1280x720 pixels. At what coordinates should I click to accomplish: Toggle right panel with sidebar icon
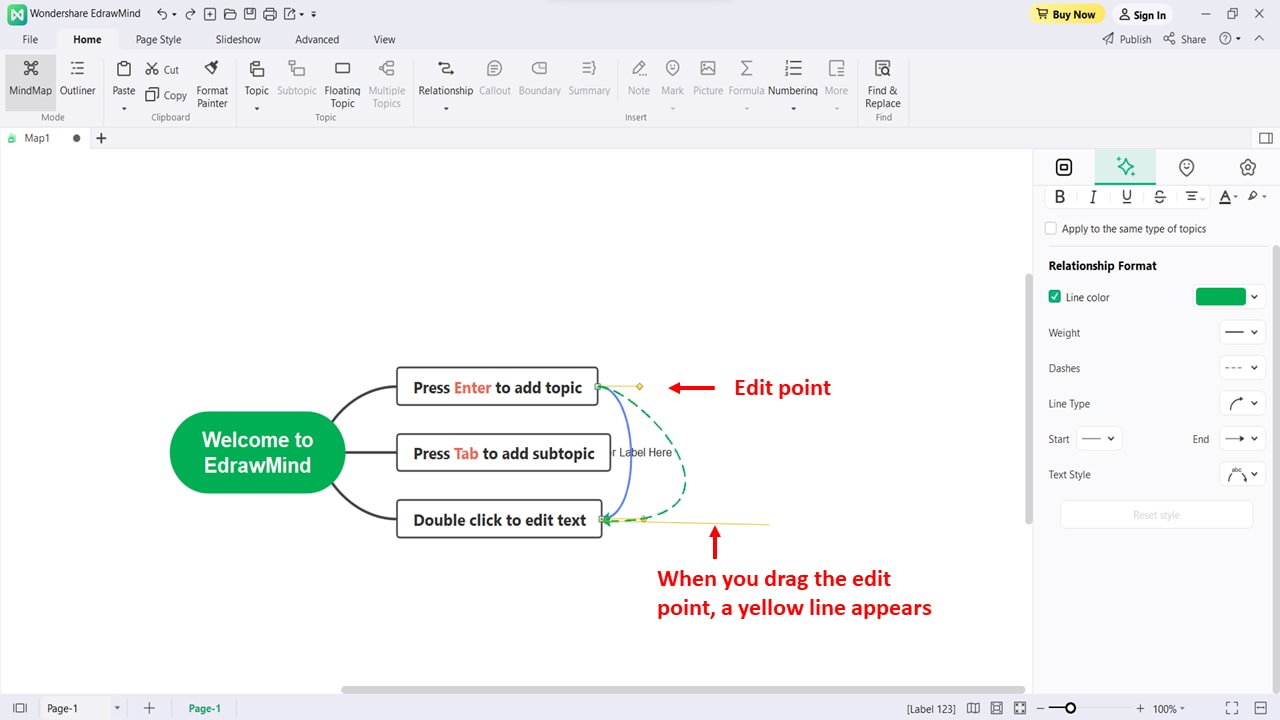point(1266,138)
